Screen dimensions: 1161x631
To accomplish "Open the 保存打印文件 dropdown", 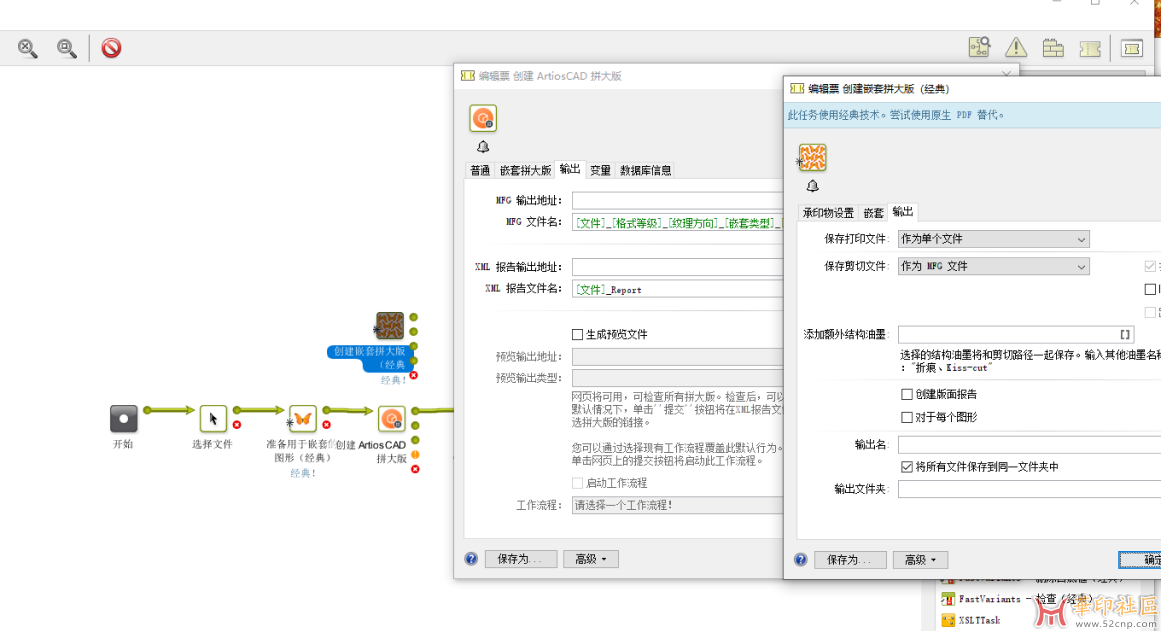I will click(x=993, y=239).
